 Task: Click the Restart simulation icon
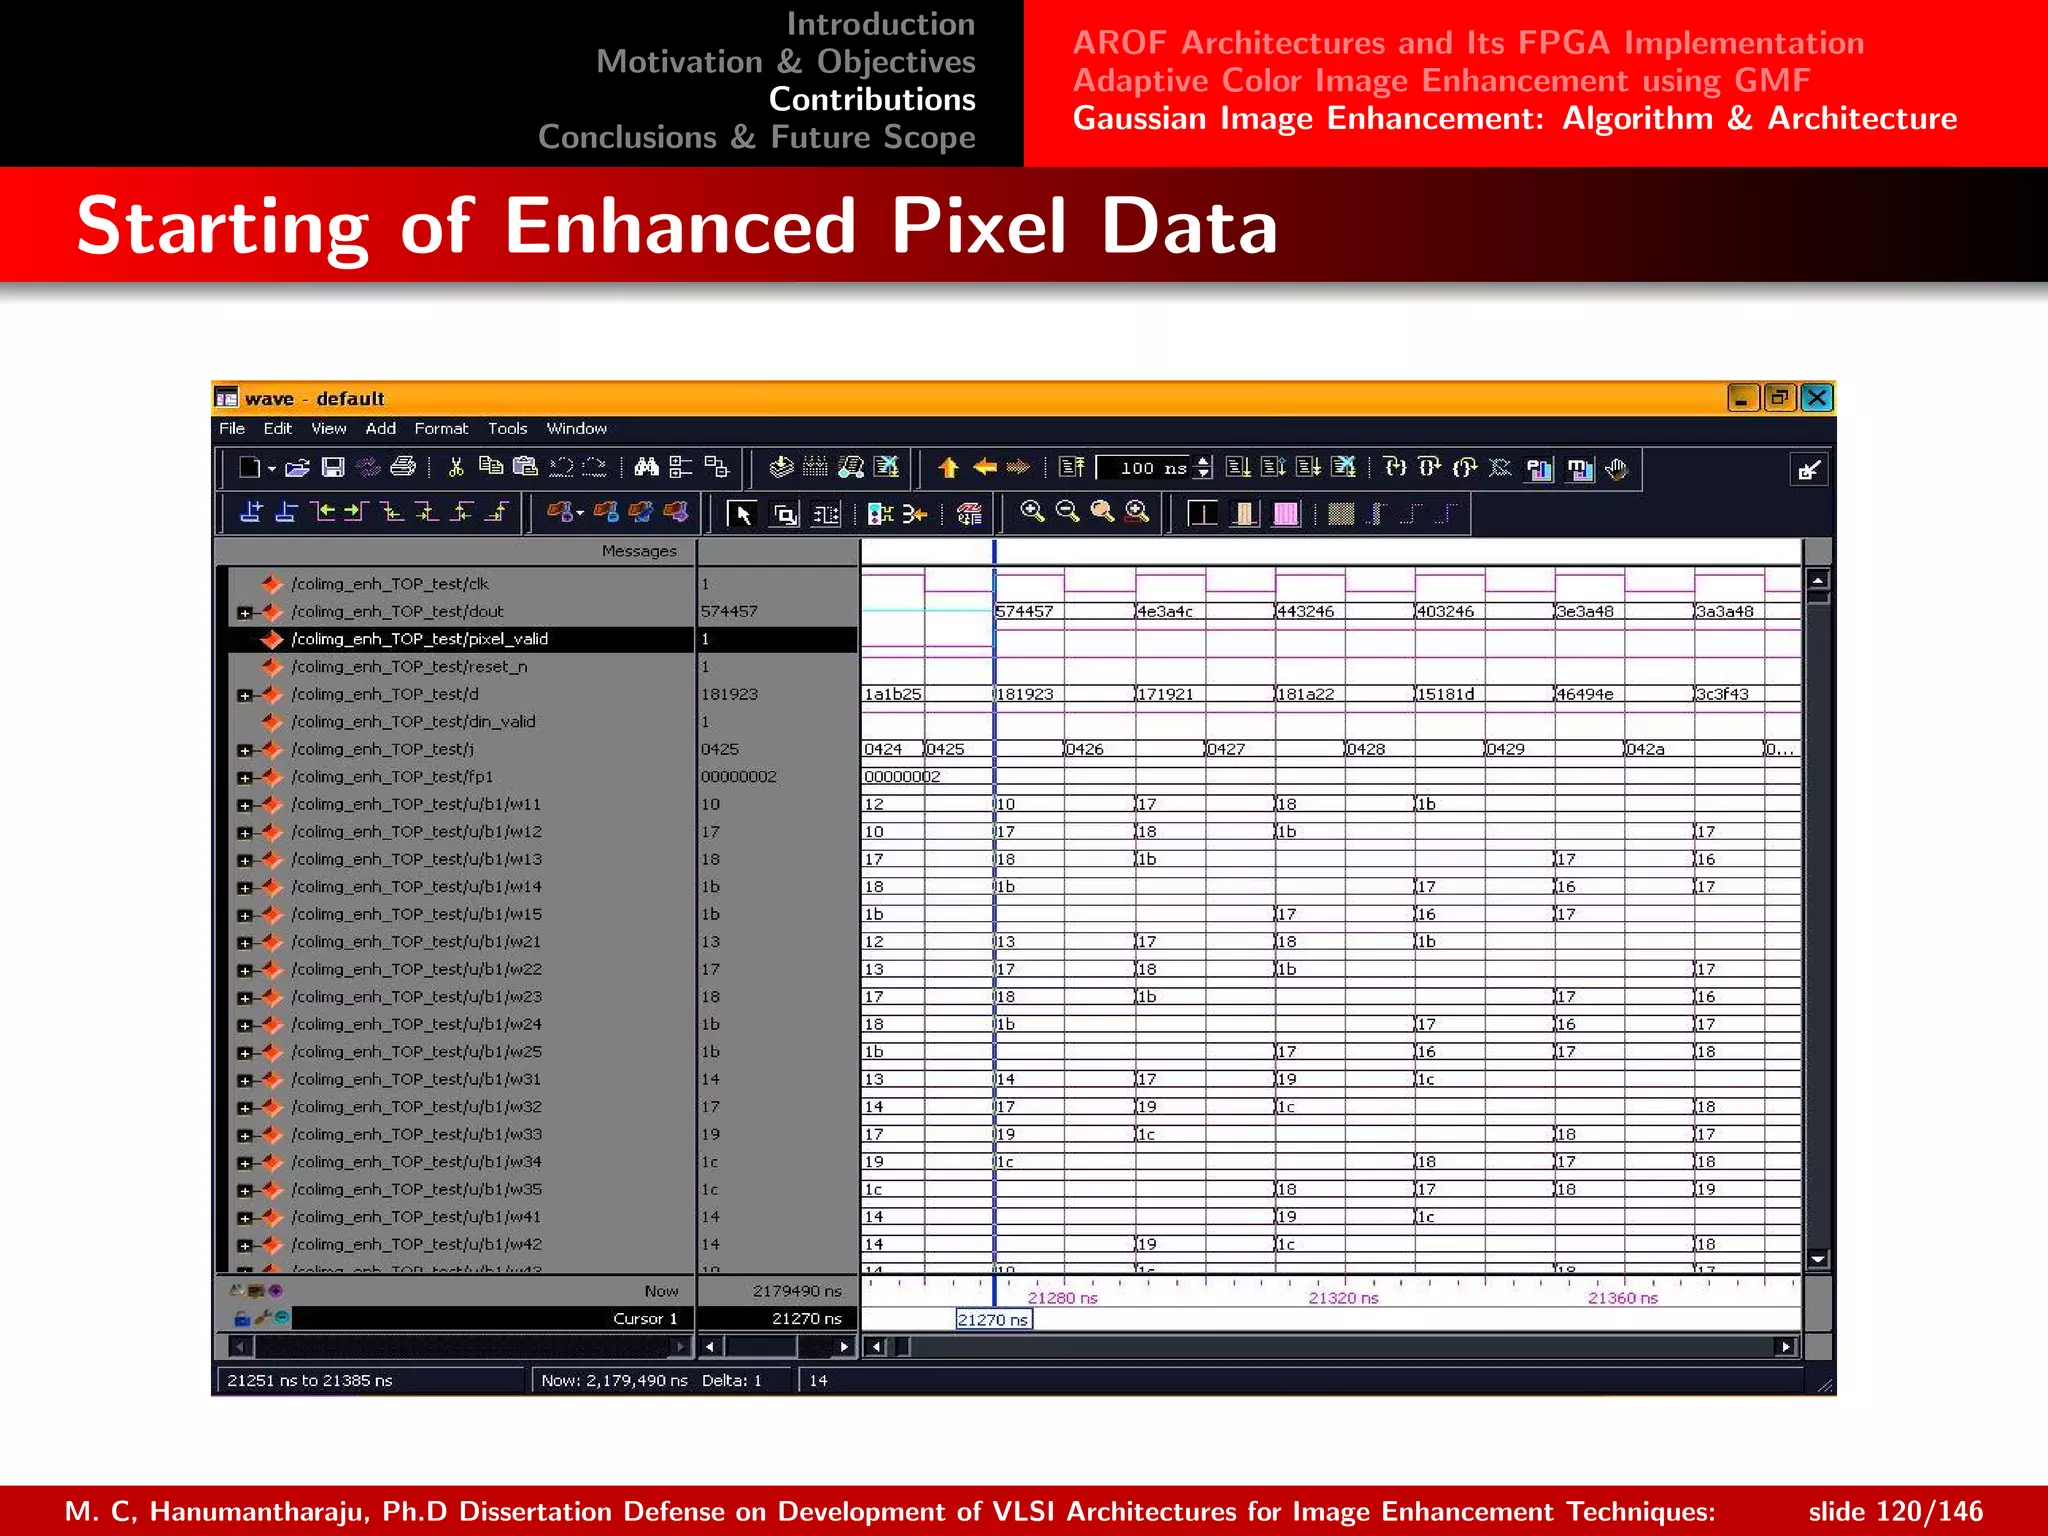(1072, 467)
